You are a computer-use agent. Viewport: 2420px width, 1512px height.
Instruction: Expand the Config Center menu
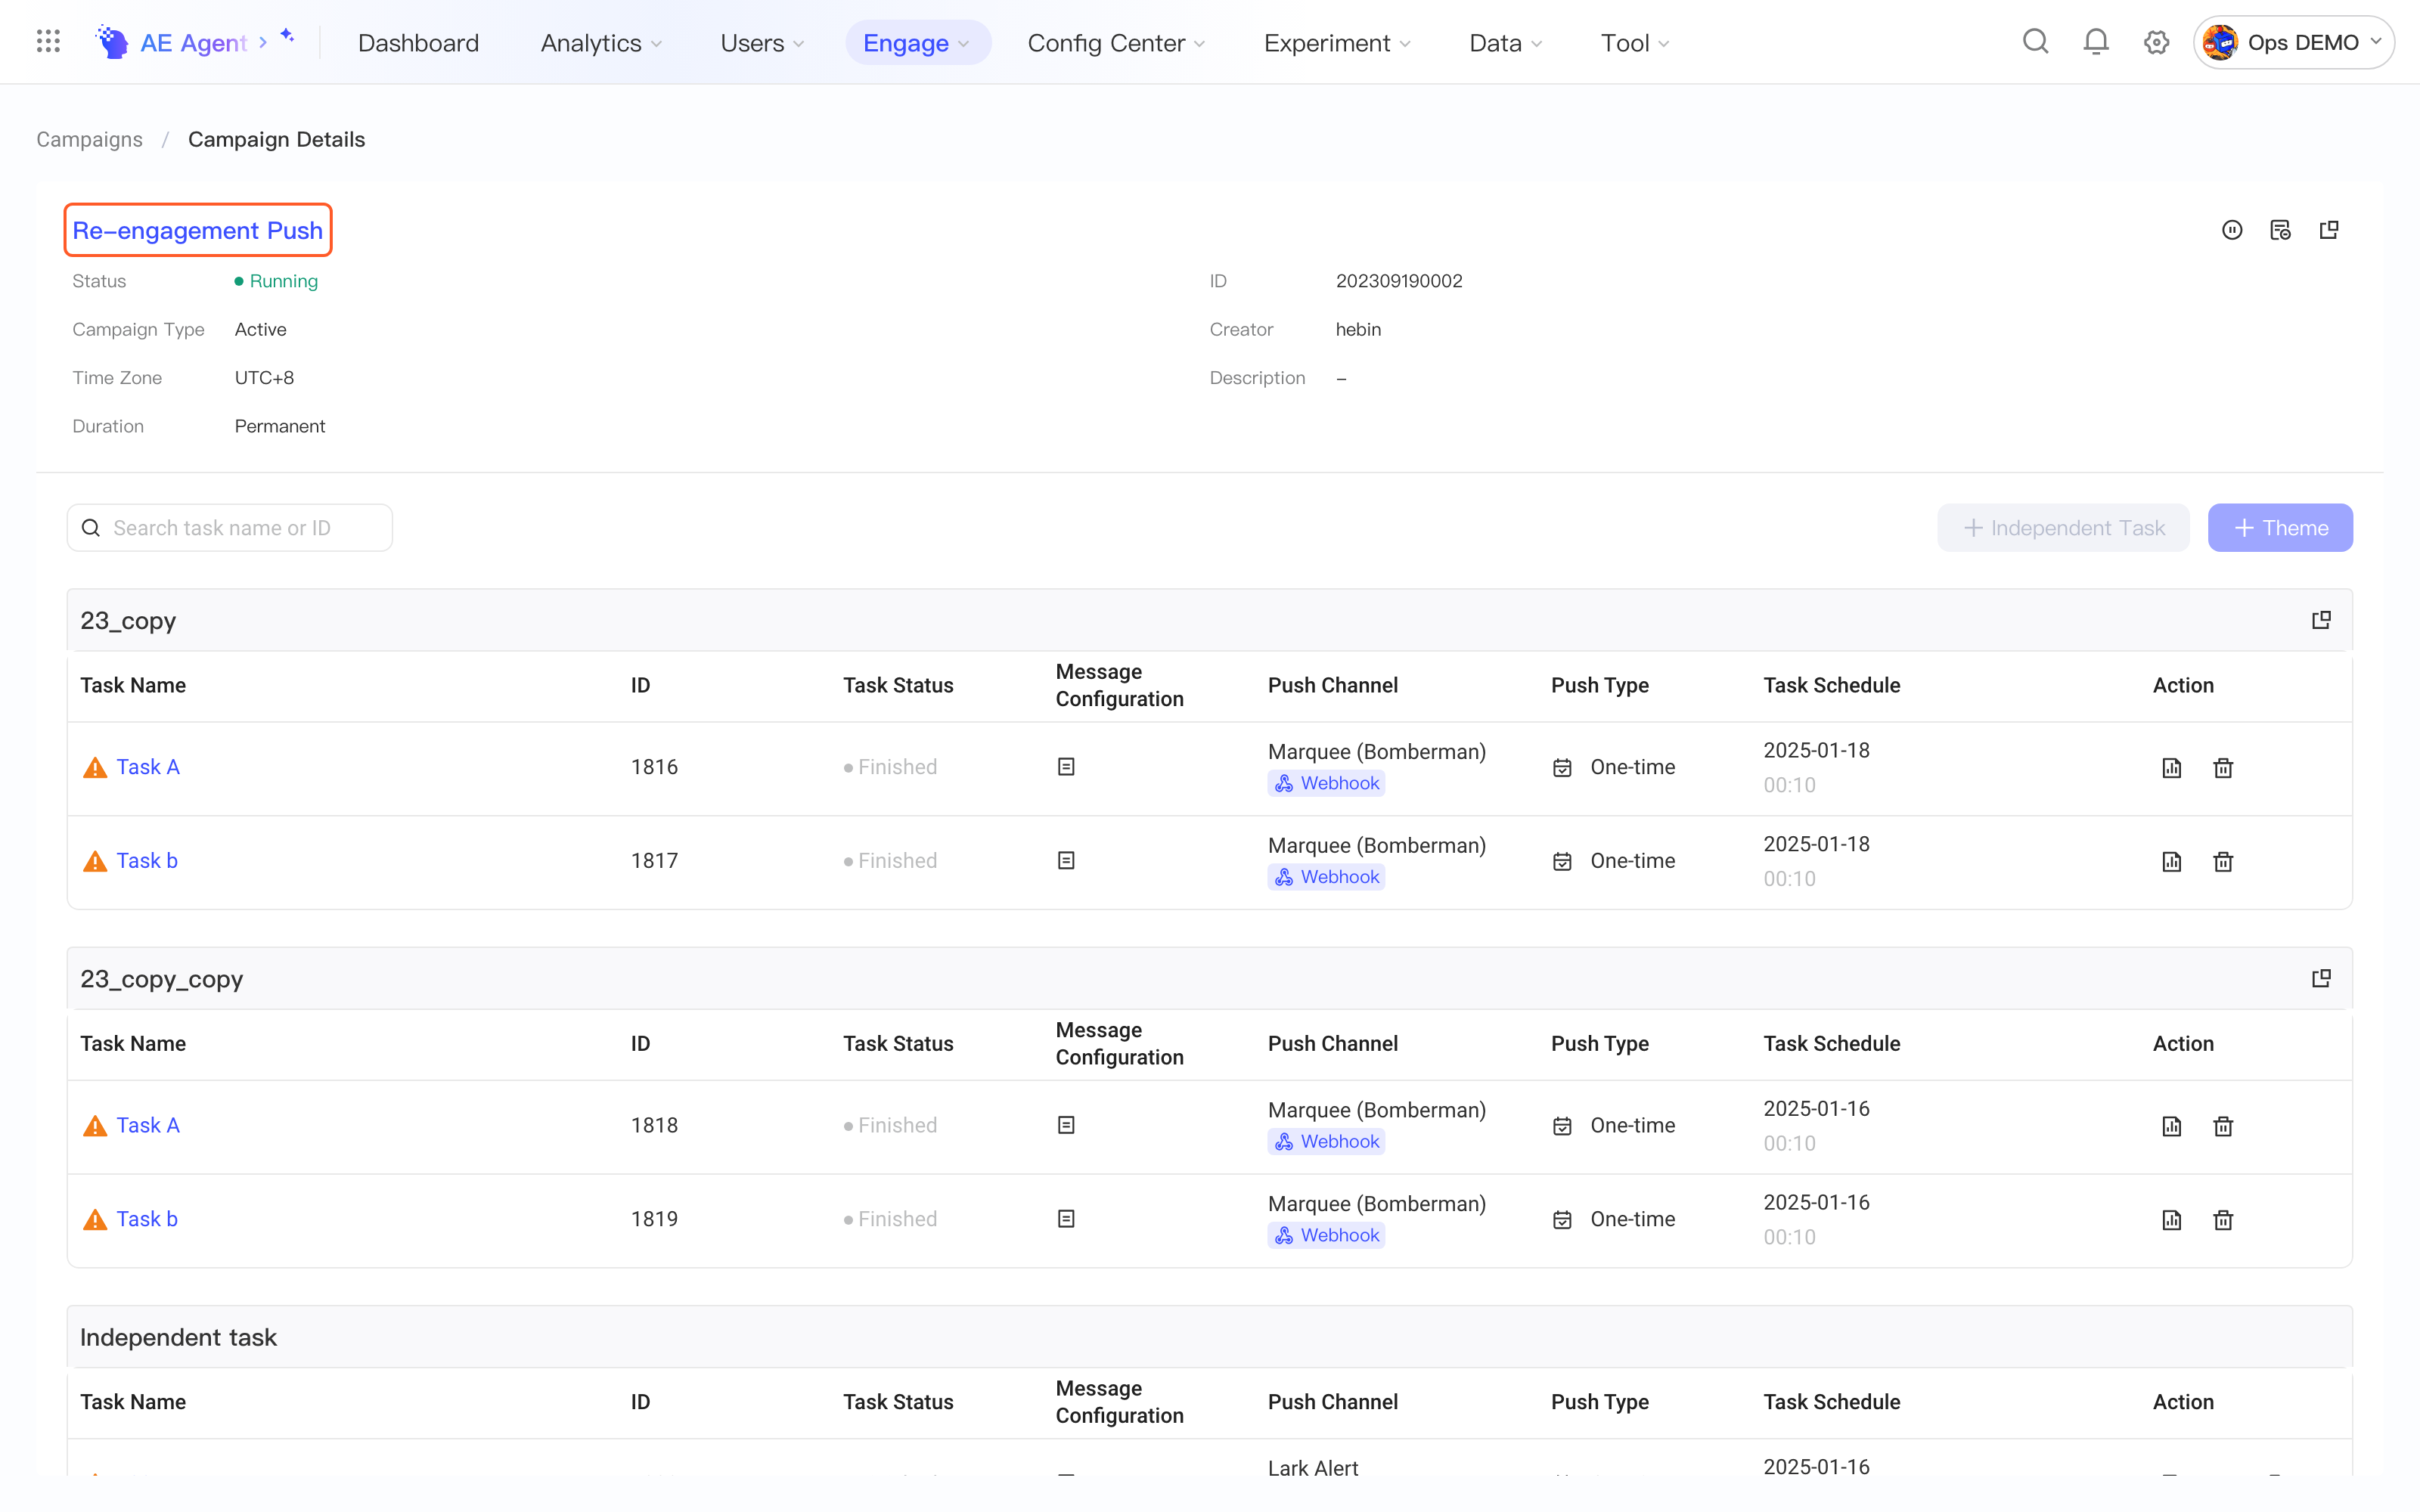pyautogui.click(x=1116, y=43)
